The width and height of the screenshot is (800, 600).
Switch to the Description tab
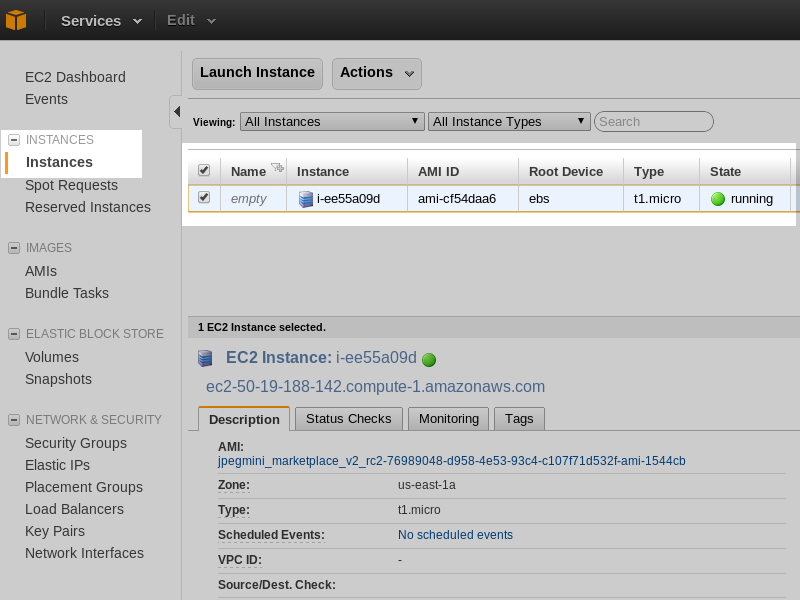[244, 419]
